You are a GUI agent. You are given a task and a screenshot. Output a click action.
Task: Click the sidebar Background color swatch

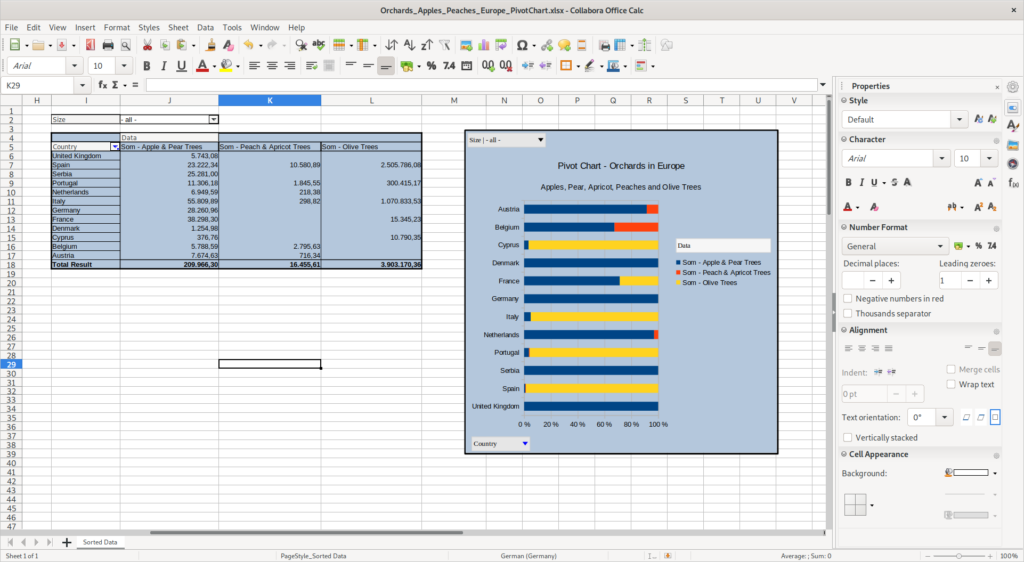point(969,473)
